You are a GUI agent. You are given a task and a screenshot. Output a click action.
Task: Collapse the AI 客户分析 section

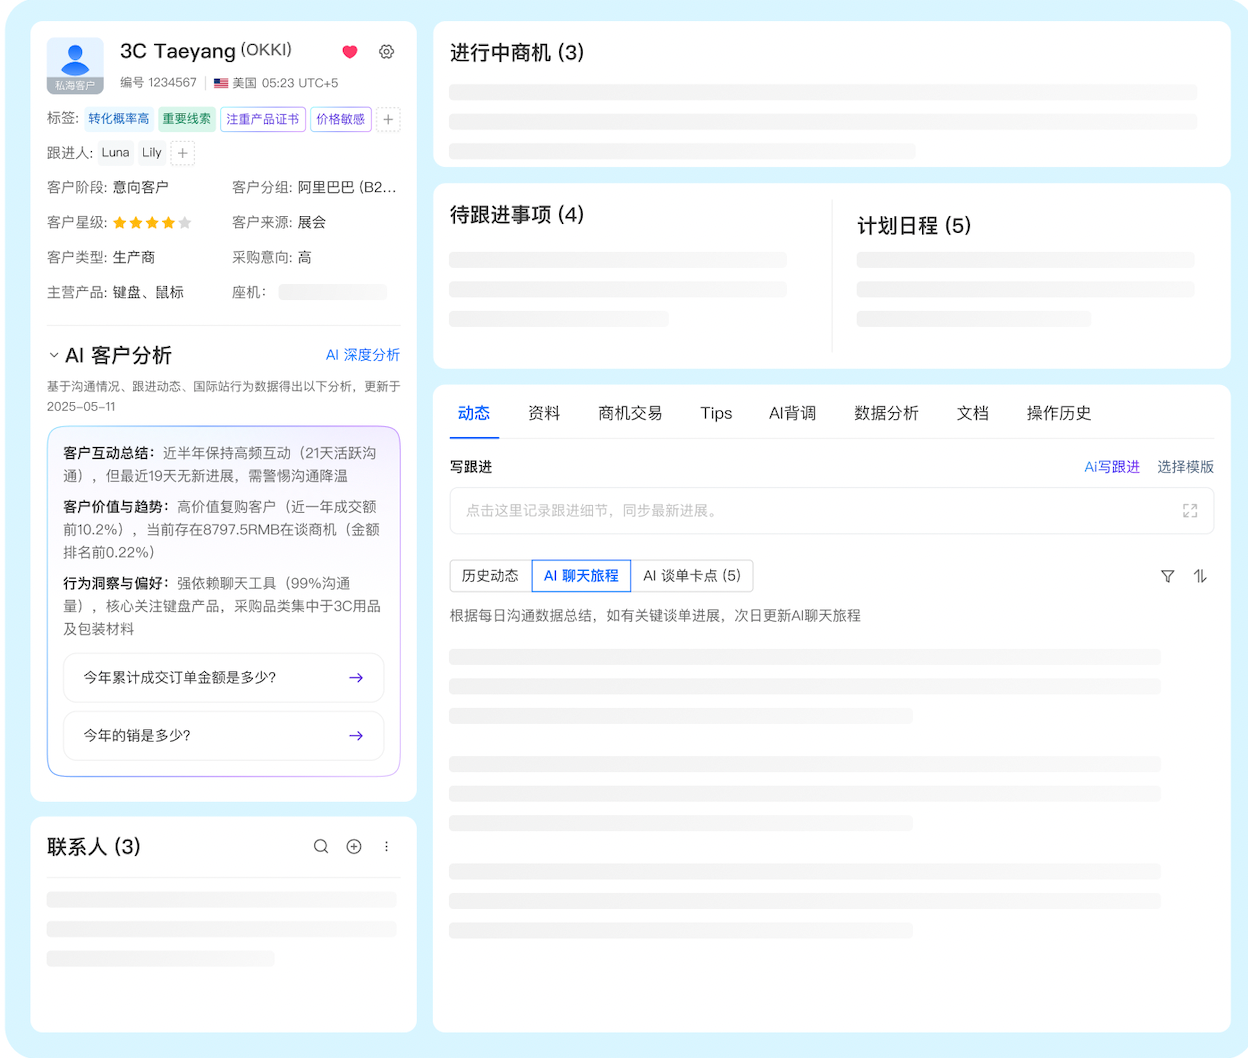(x=54, y=355)
